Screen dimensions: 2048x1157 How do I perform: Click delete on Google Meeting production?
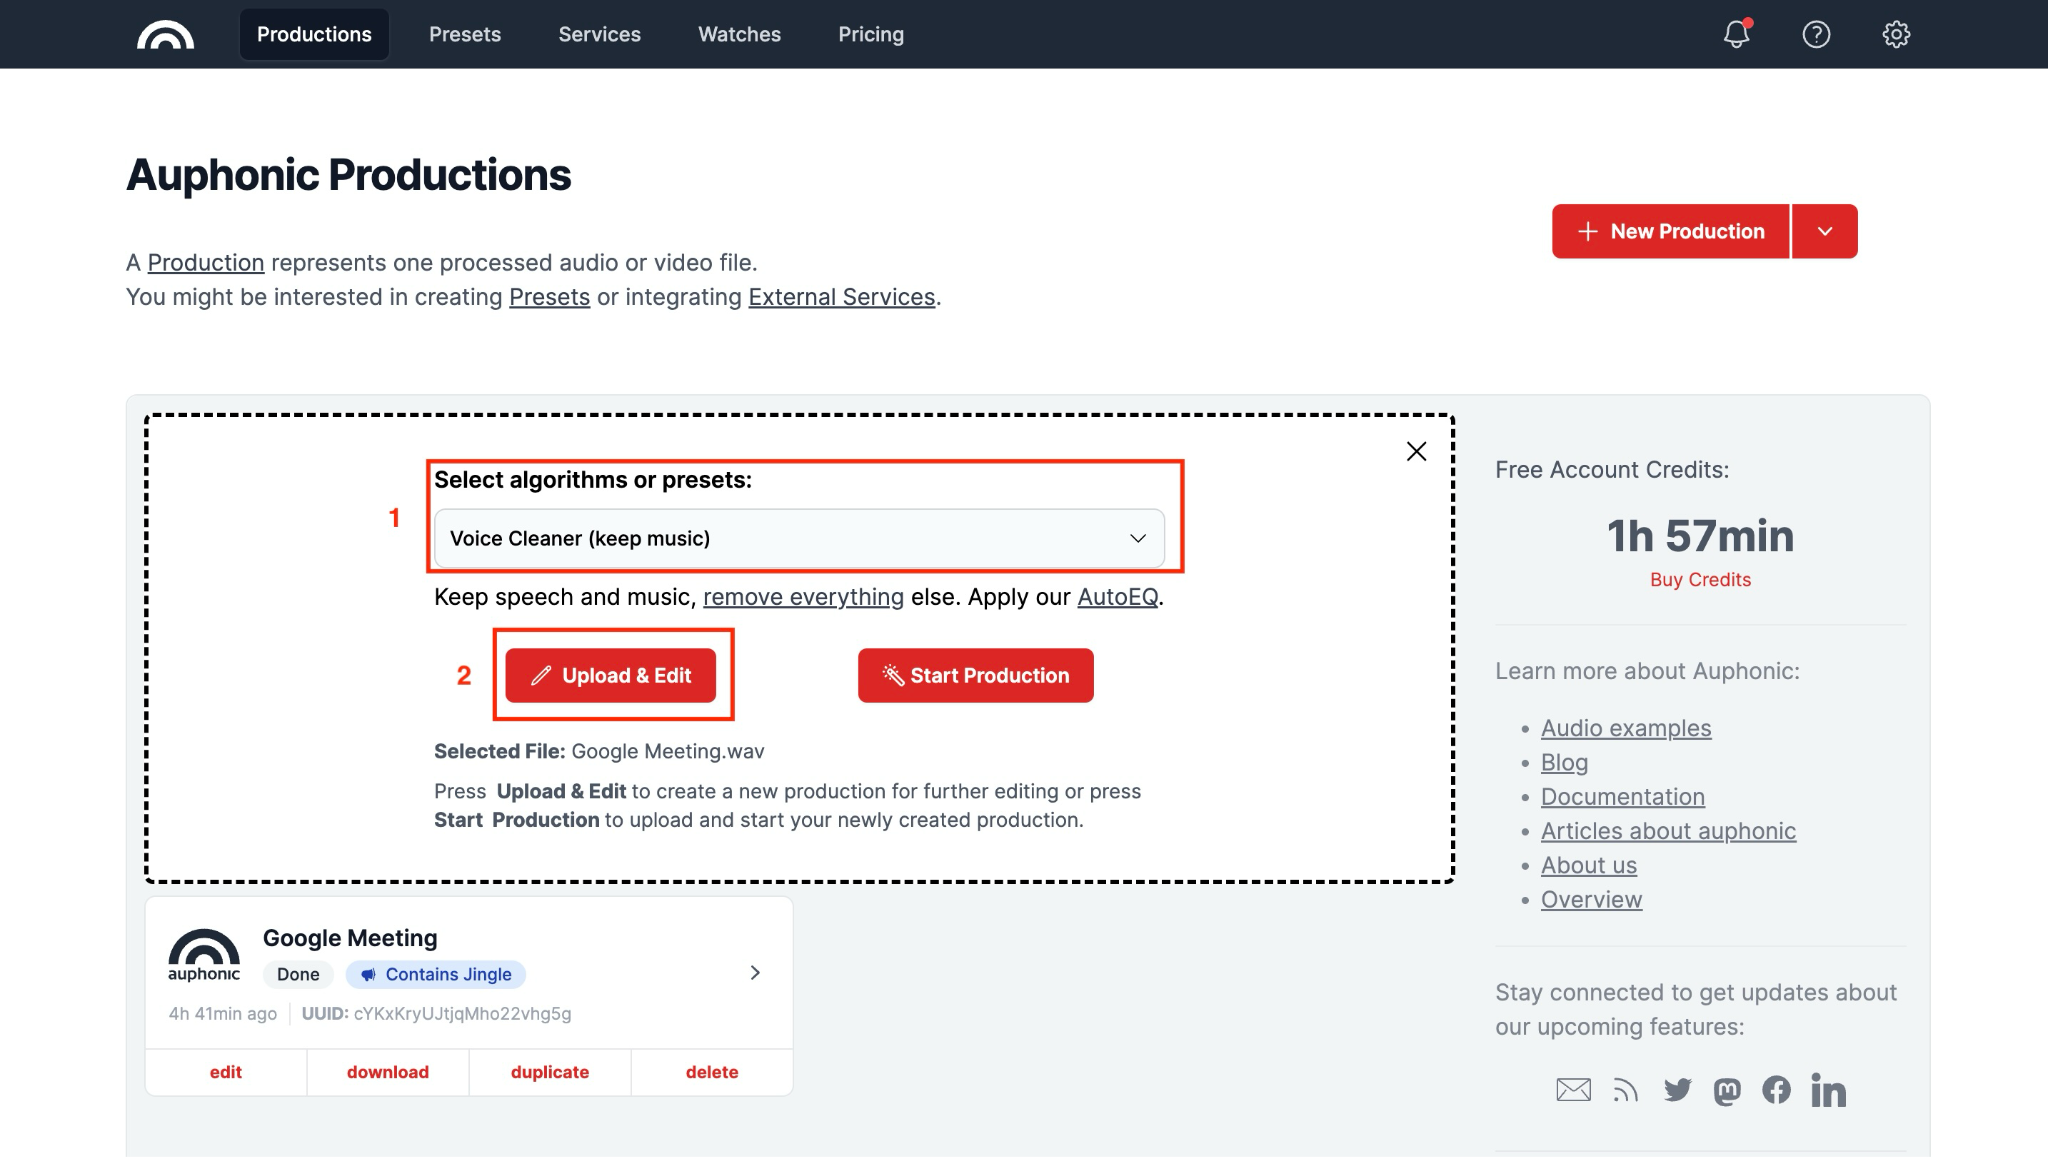[x=712, y=1072]
